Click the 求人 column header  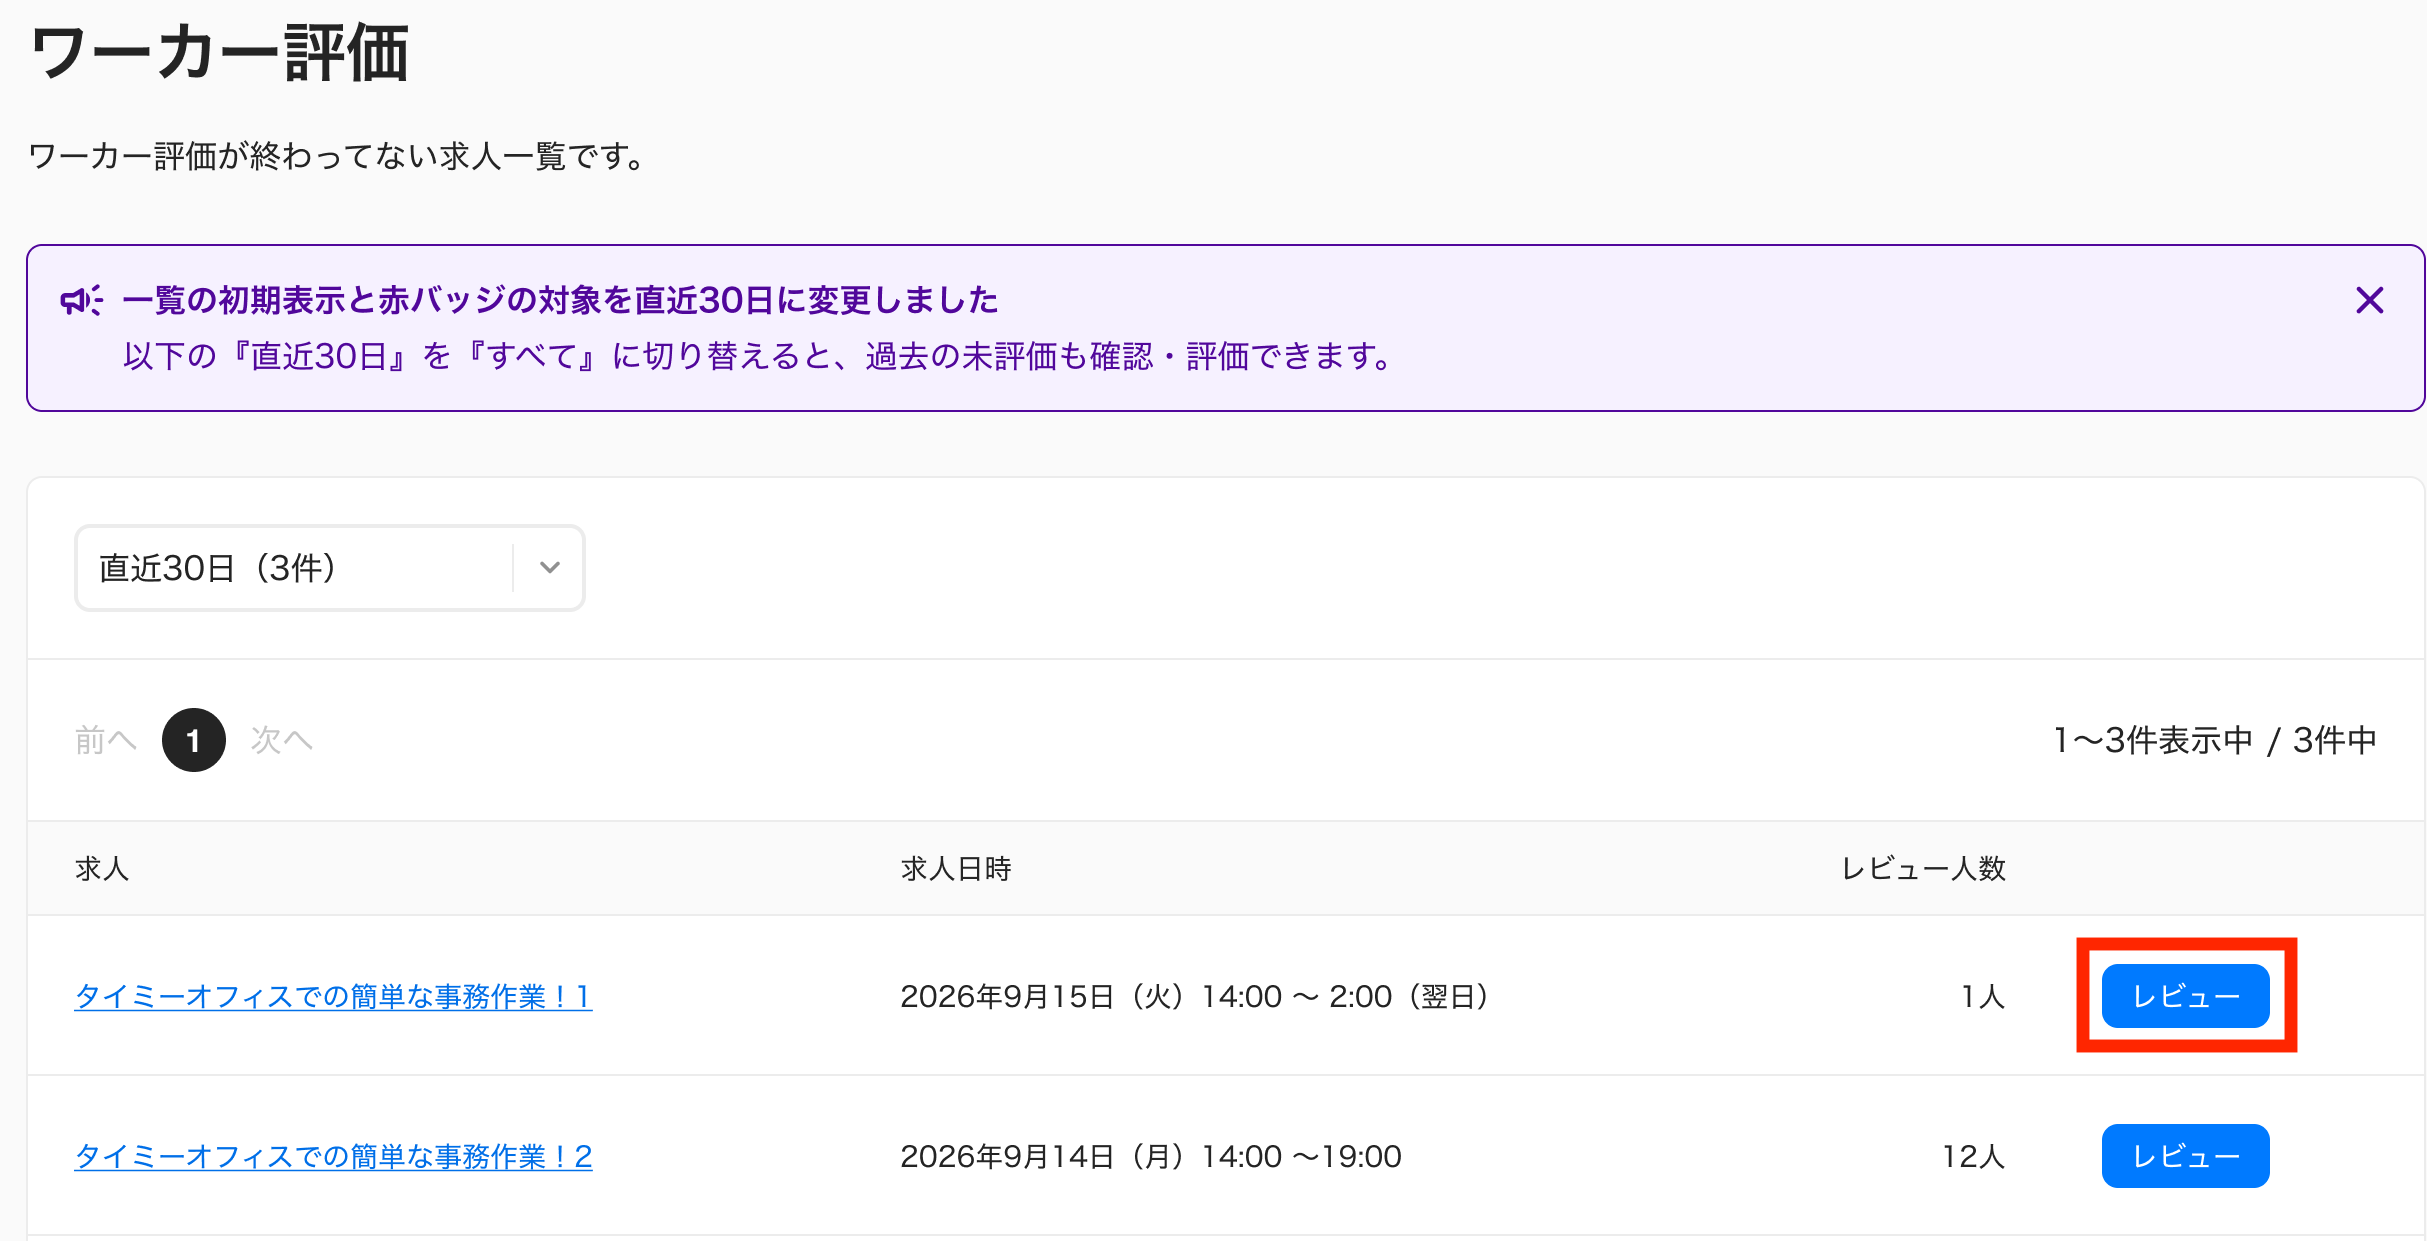[x=102, y=868]
